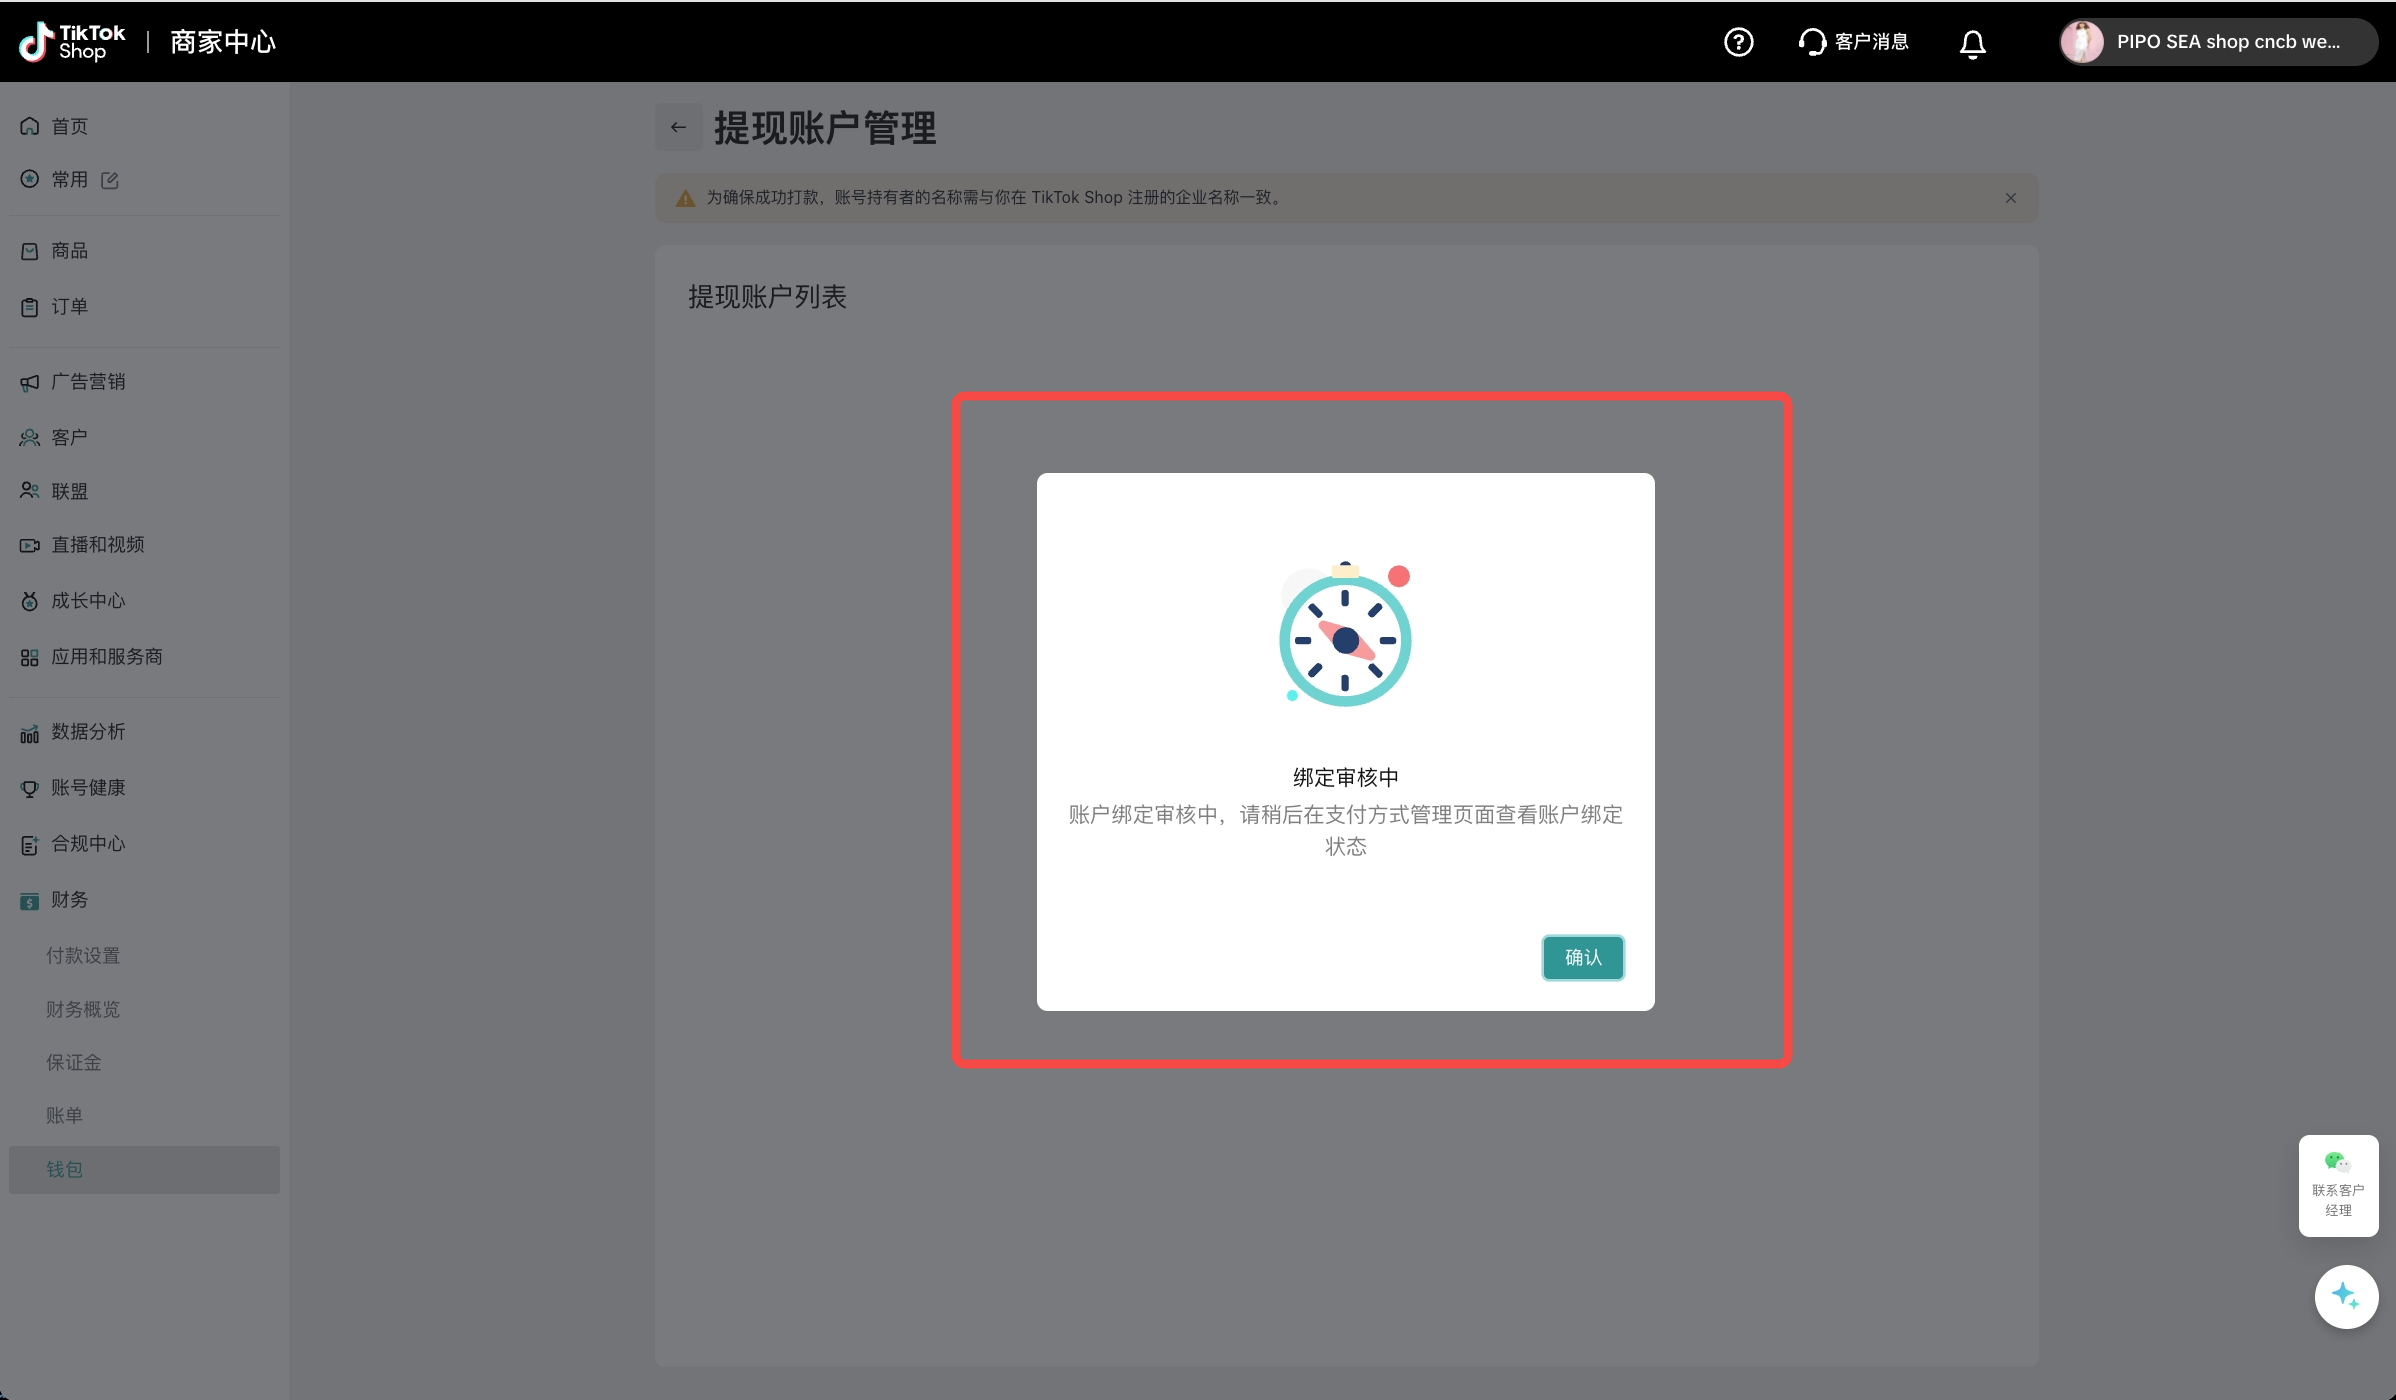The height and width of the screenshot is (1400, 2396).
Task: Open 数据分析 from the sidebar
Action: (88, 732)
